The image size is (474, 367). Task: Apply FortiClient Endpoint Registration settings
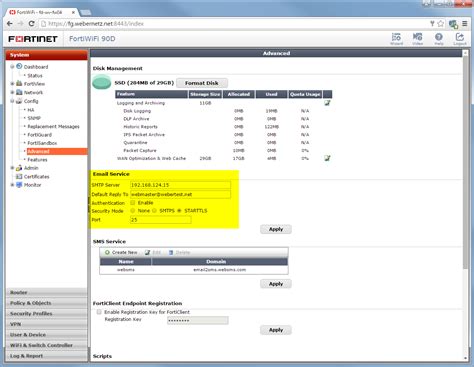pyautogui.click(x=276, y=330)
